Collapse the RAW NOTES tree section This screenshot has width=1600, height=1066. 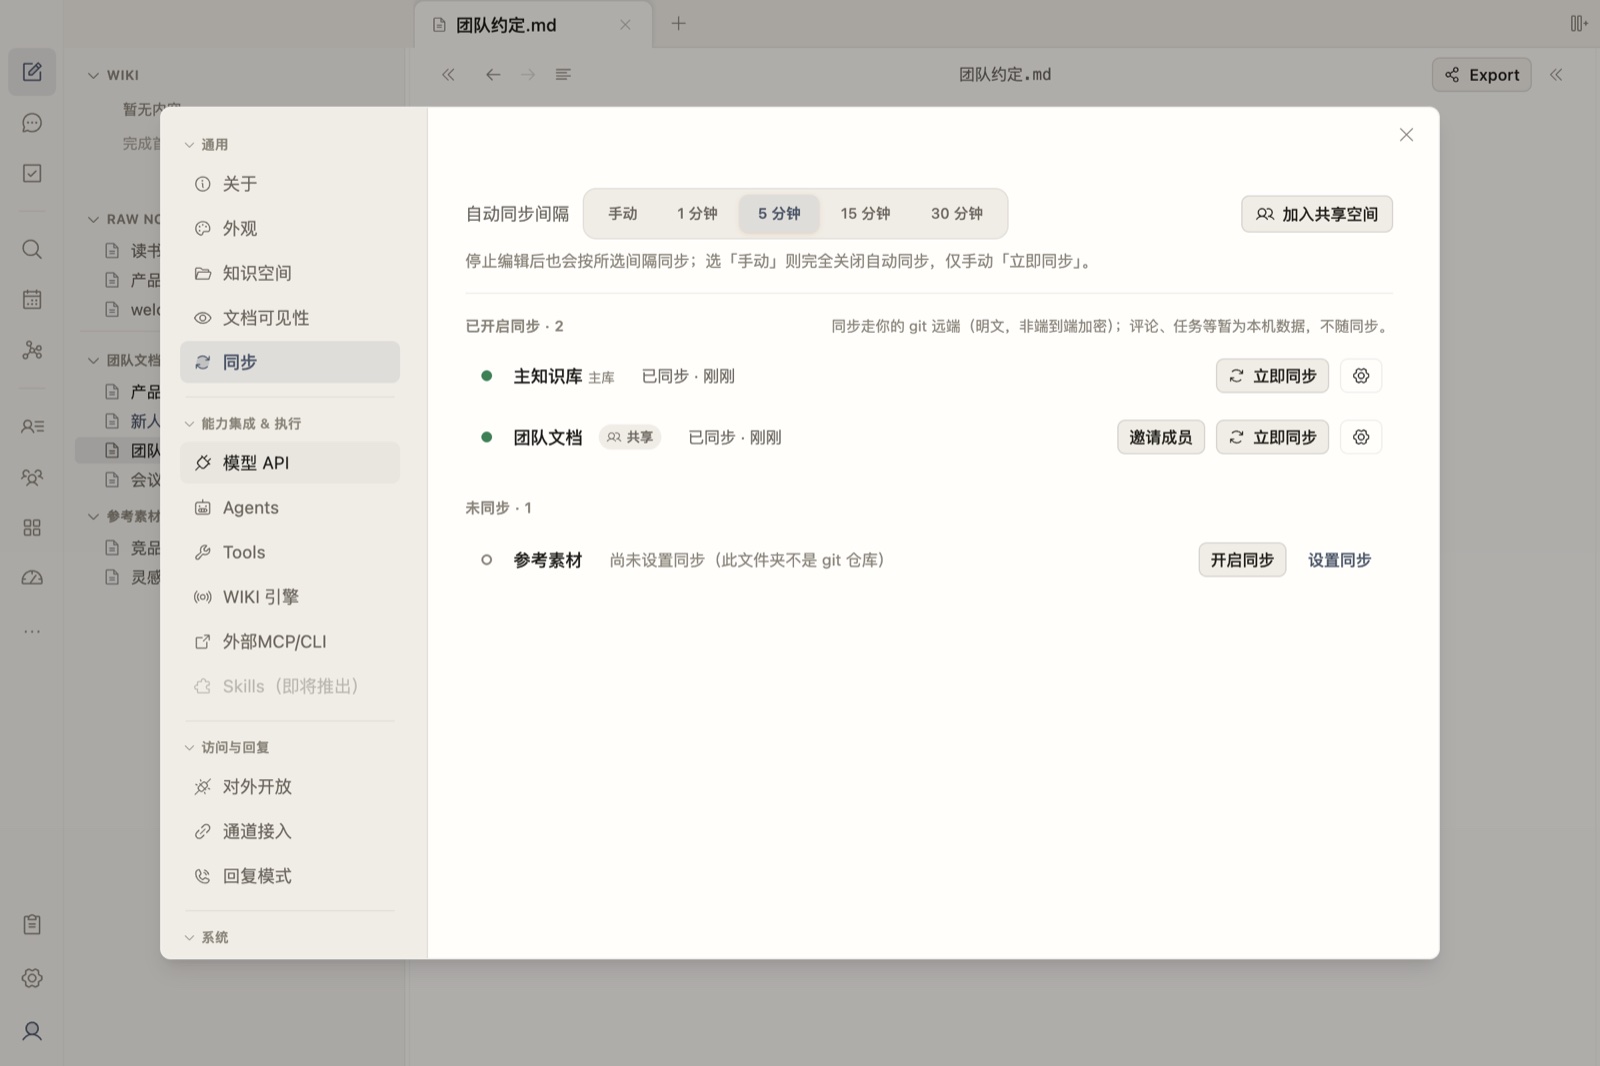click(123, 219)
